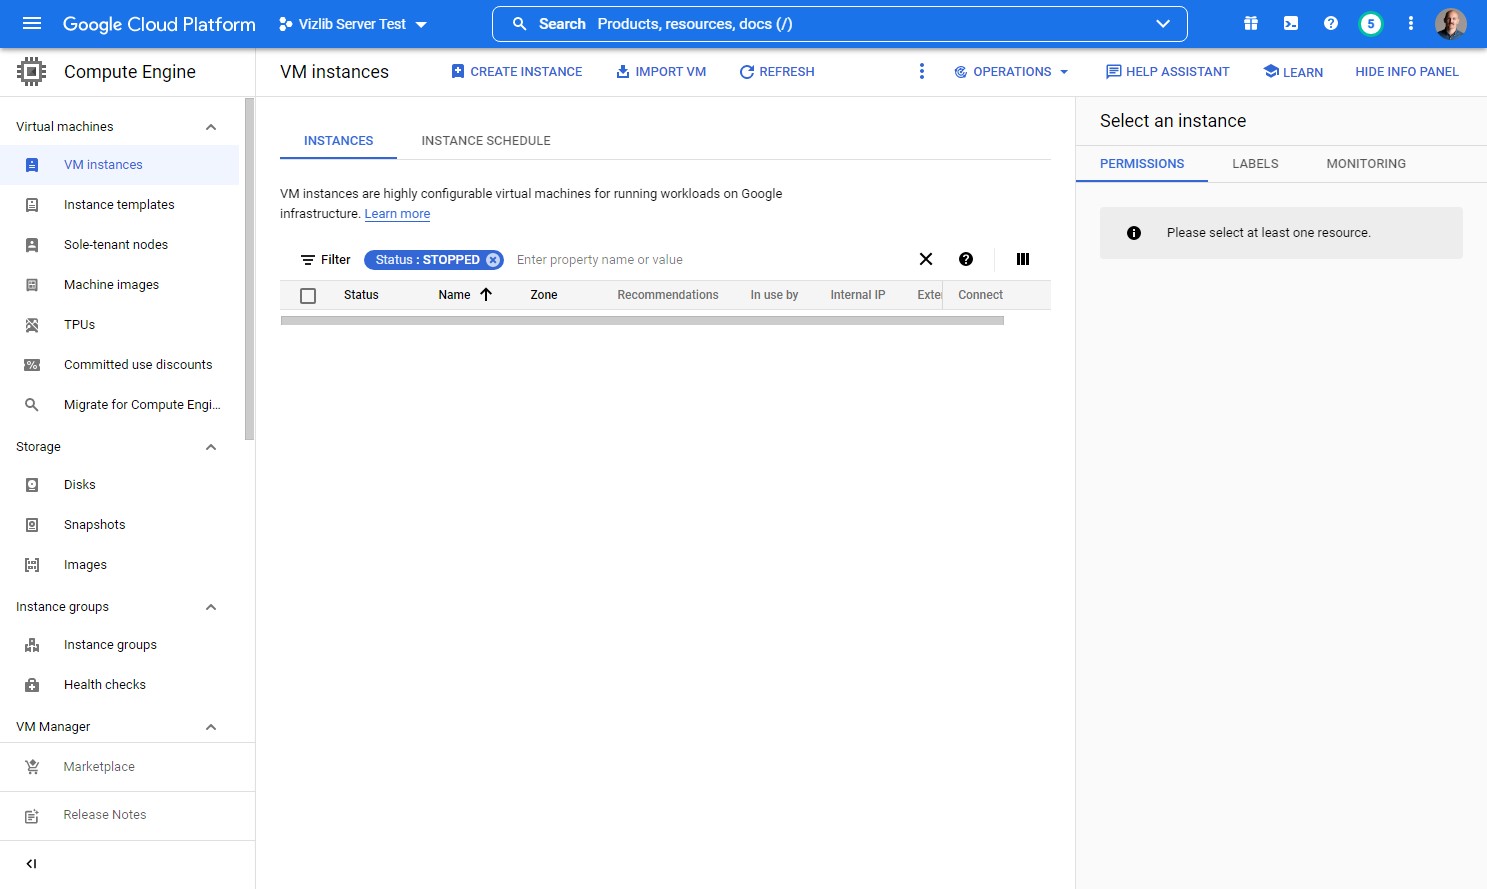Activate Cloud Shell terminal icon
This screenshot has height=889, width=1487.
point(1291,23)
